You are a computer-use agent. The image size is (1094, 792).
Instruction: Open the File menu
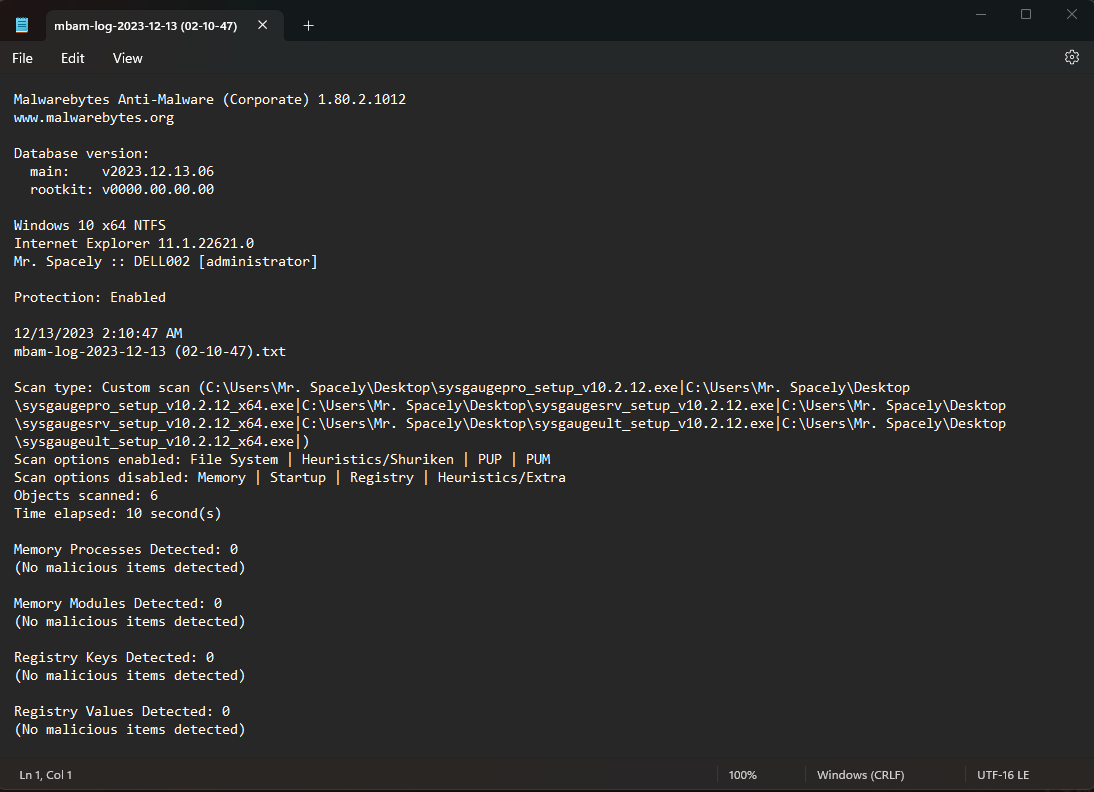point(22,59)
